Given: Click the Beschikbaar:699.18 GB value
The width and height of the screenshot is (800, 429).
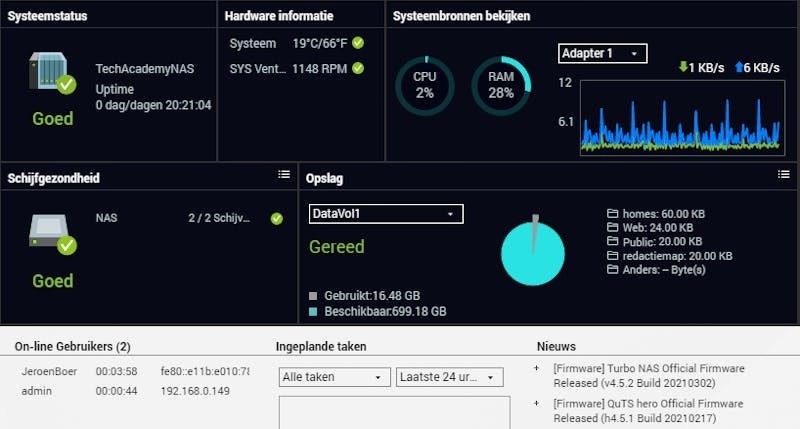Looking at the screenshot, I should (385, 311).
